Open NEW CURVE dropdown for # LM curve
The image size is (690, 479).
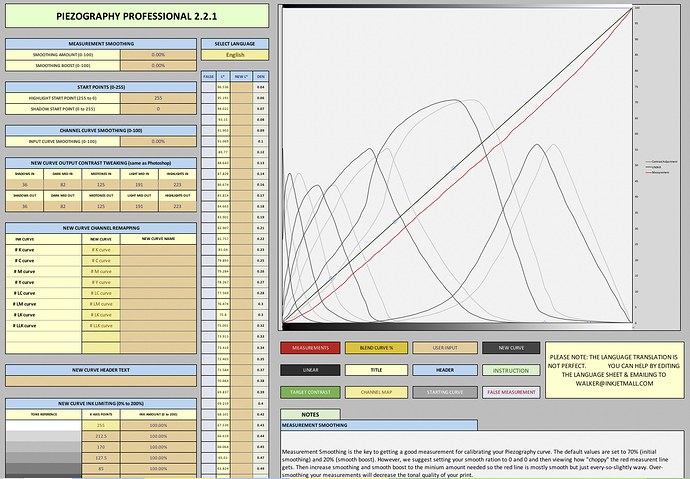(101, 304)
